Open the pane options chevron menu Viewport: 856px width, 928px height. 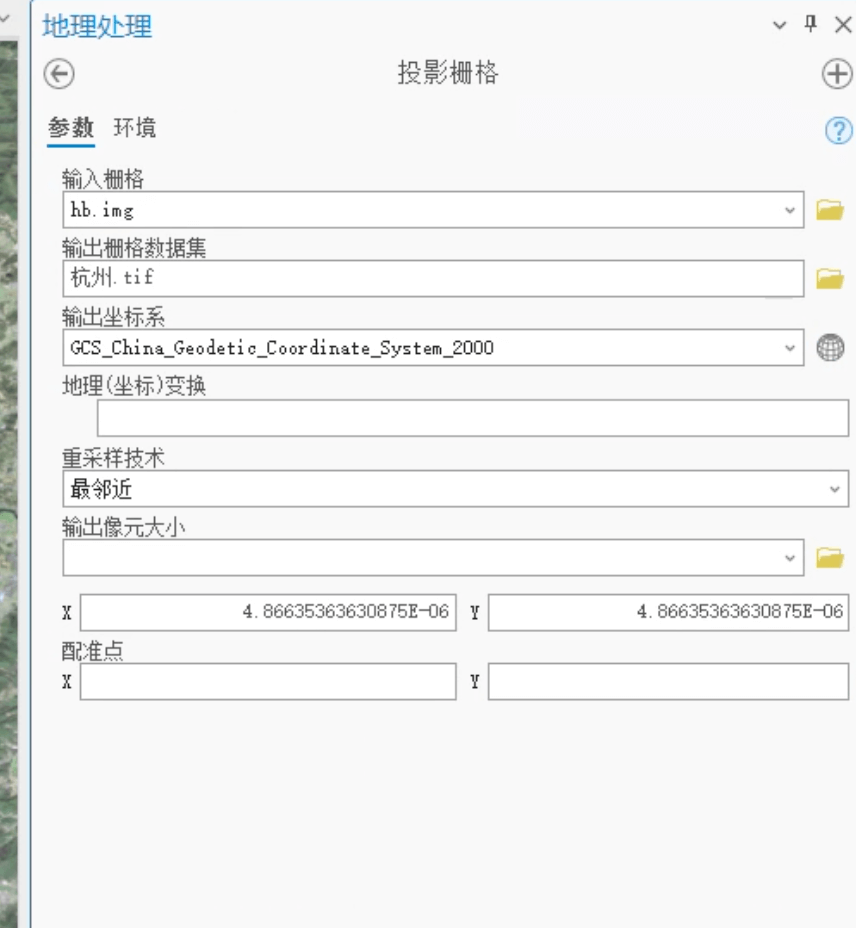point(780,26)
